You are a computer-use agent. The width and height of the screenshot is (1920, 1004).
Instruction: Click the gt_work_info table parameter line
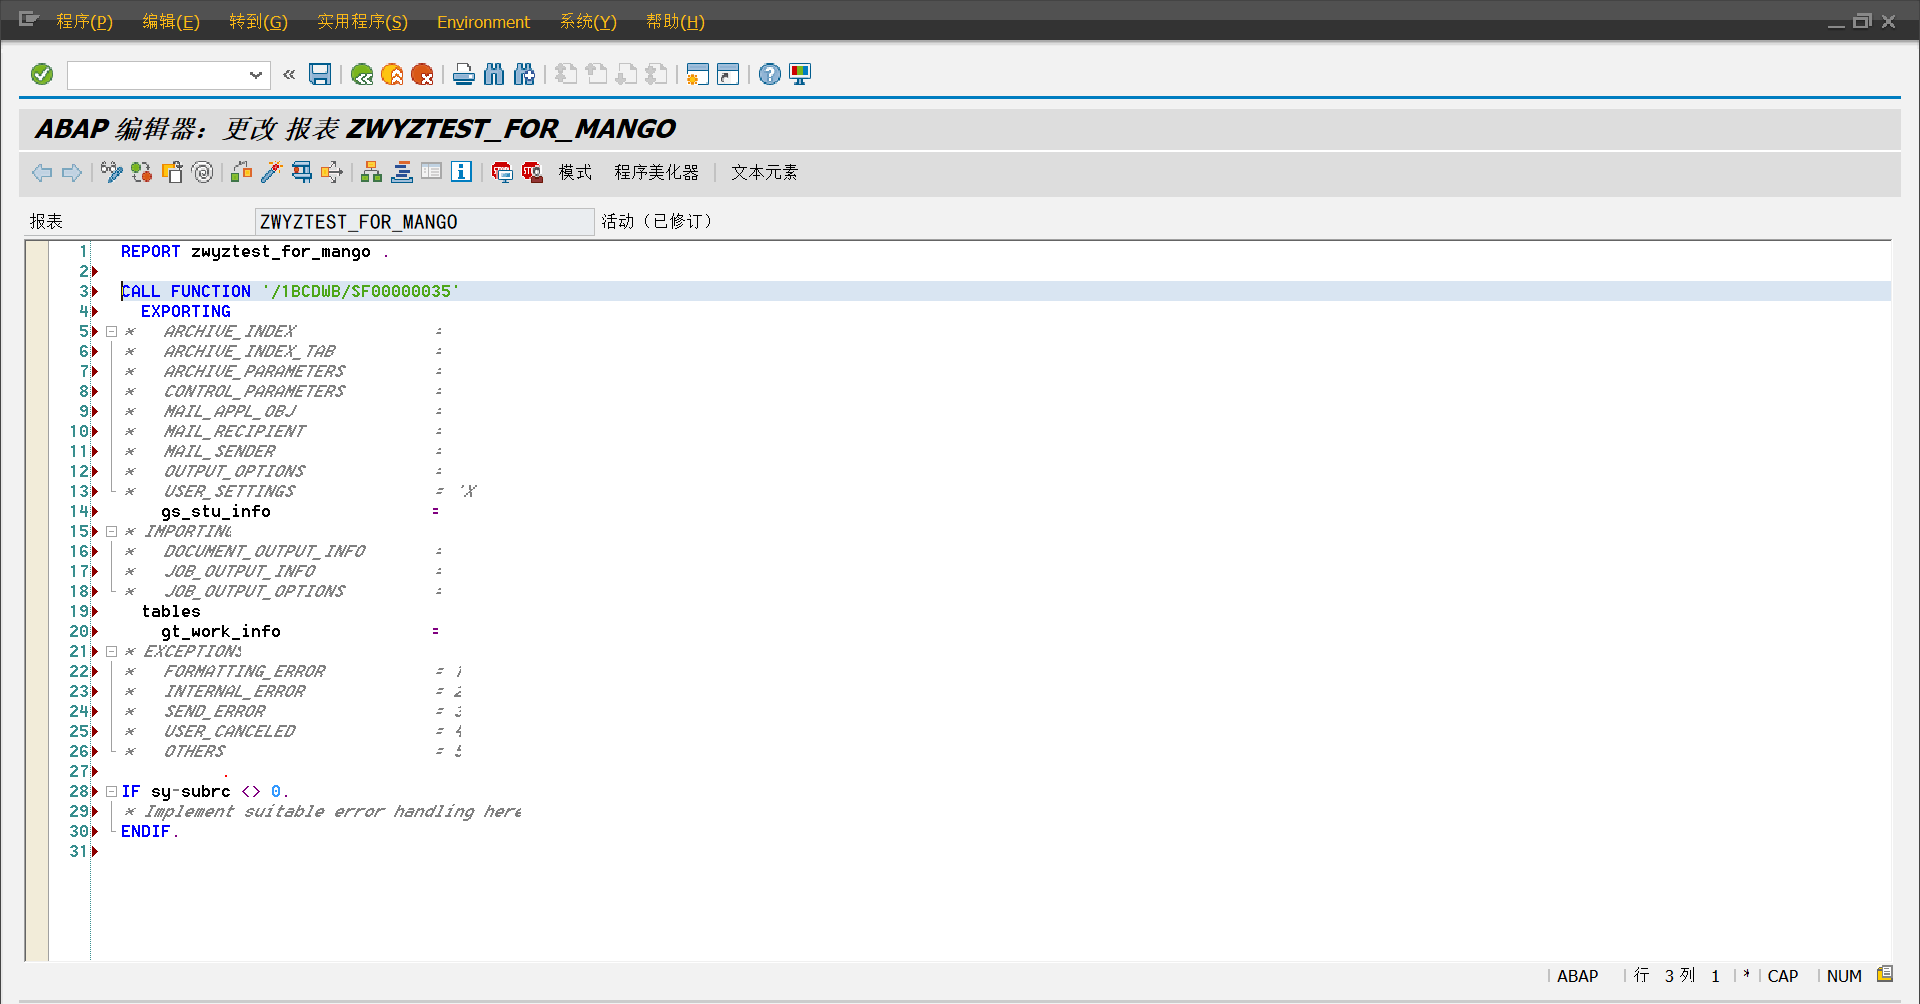point(221,631)
